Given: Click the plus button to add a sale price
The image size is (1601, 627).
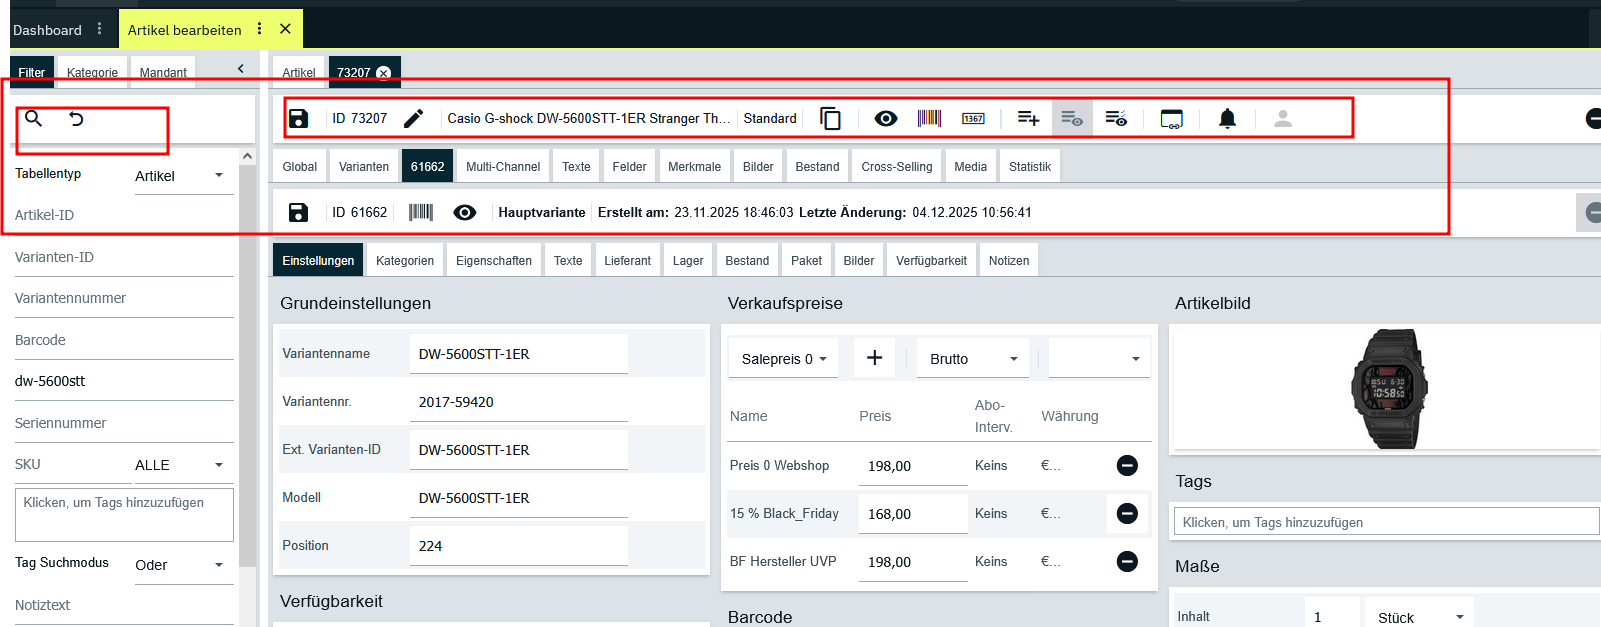Looking at the screenshot, I should coord(874,358).
